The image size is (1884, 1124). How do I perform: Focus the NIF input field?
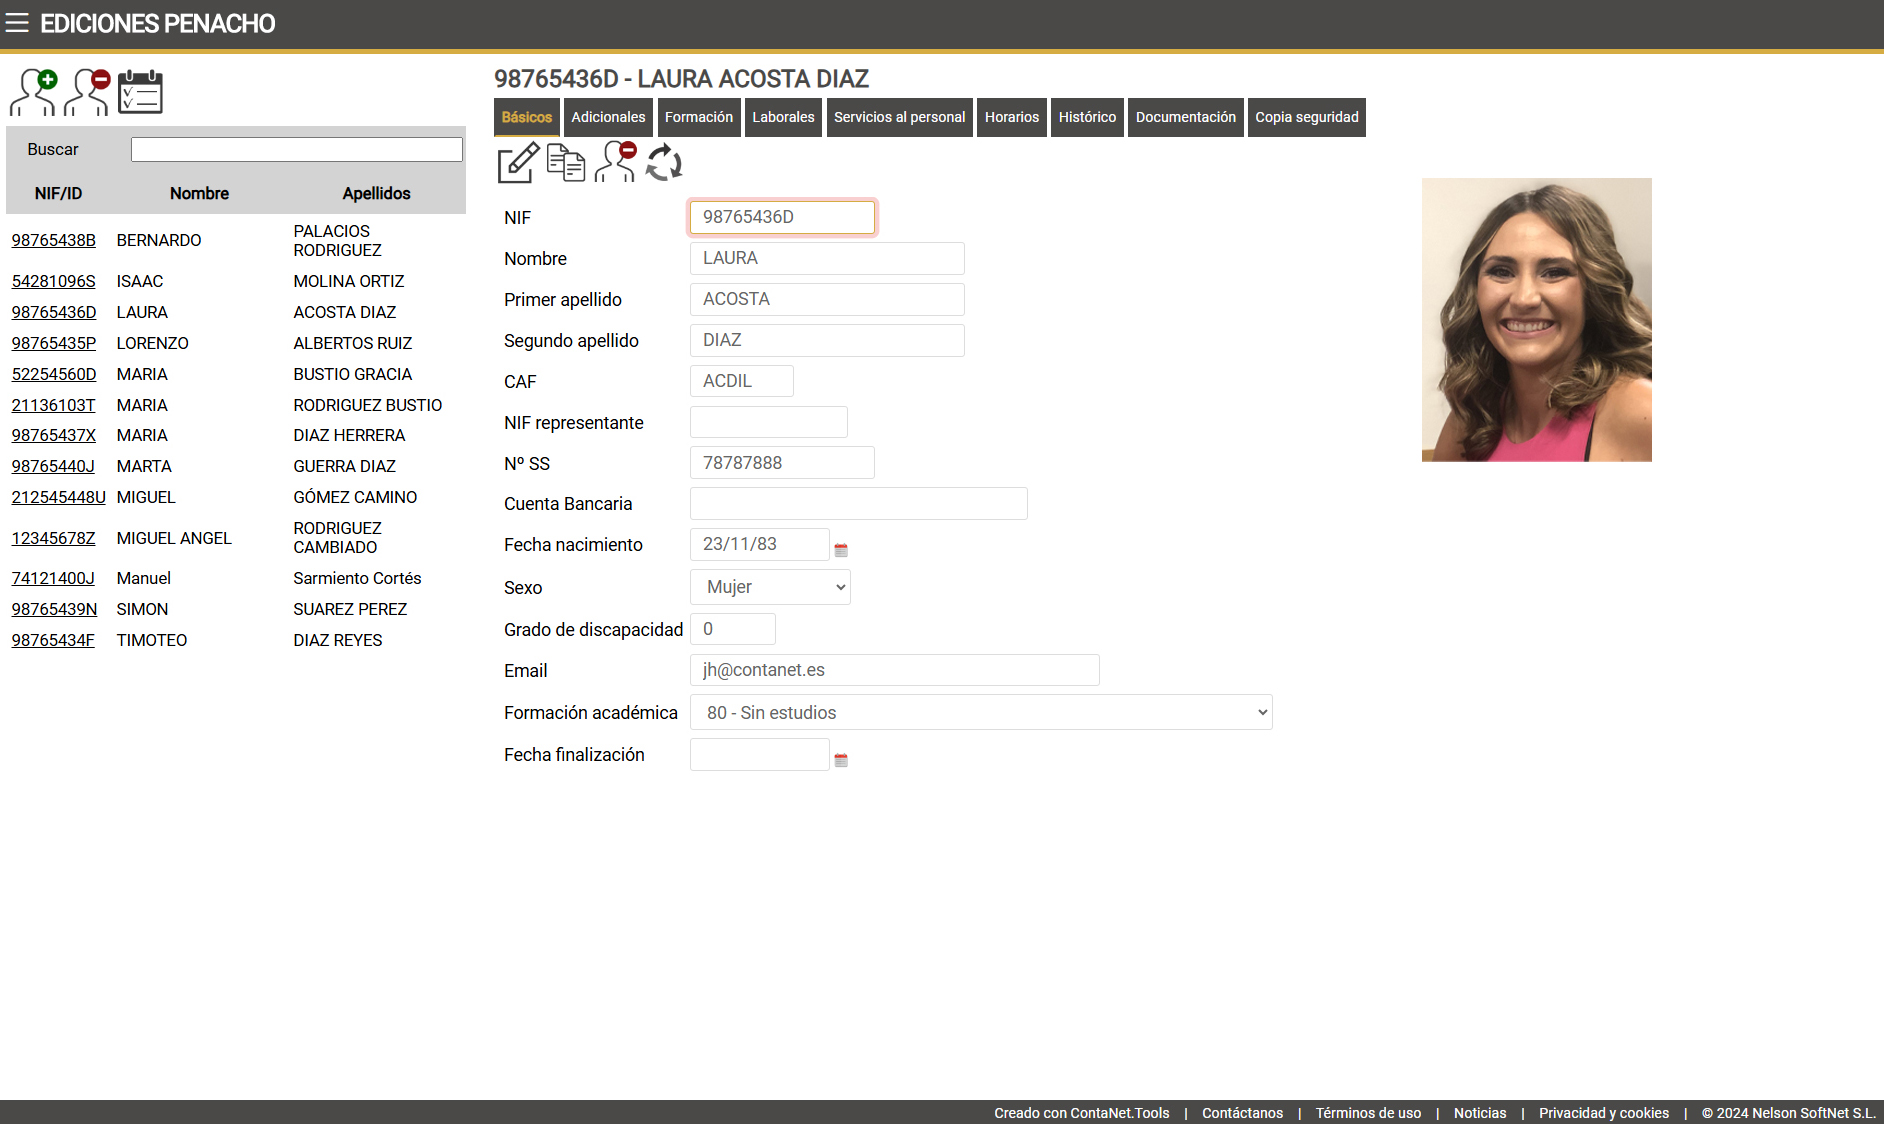(x=782, y=217)
